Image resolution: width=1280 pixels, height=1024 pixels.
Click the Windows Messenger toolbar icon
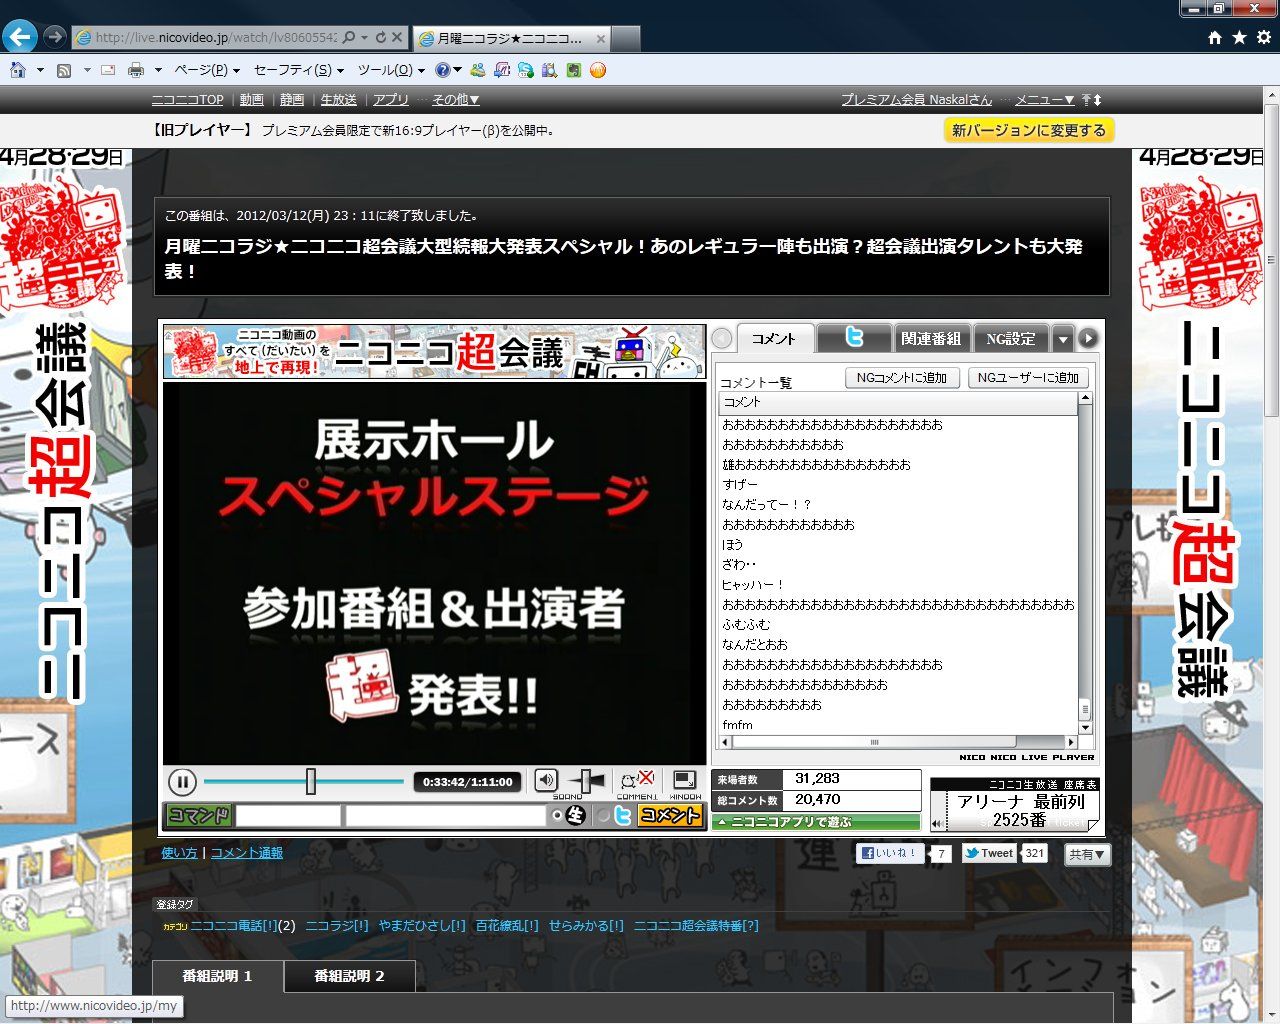478,70
